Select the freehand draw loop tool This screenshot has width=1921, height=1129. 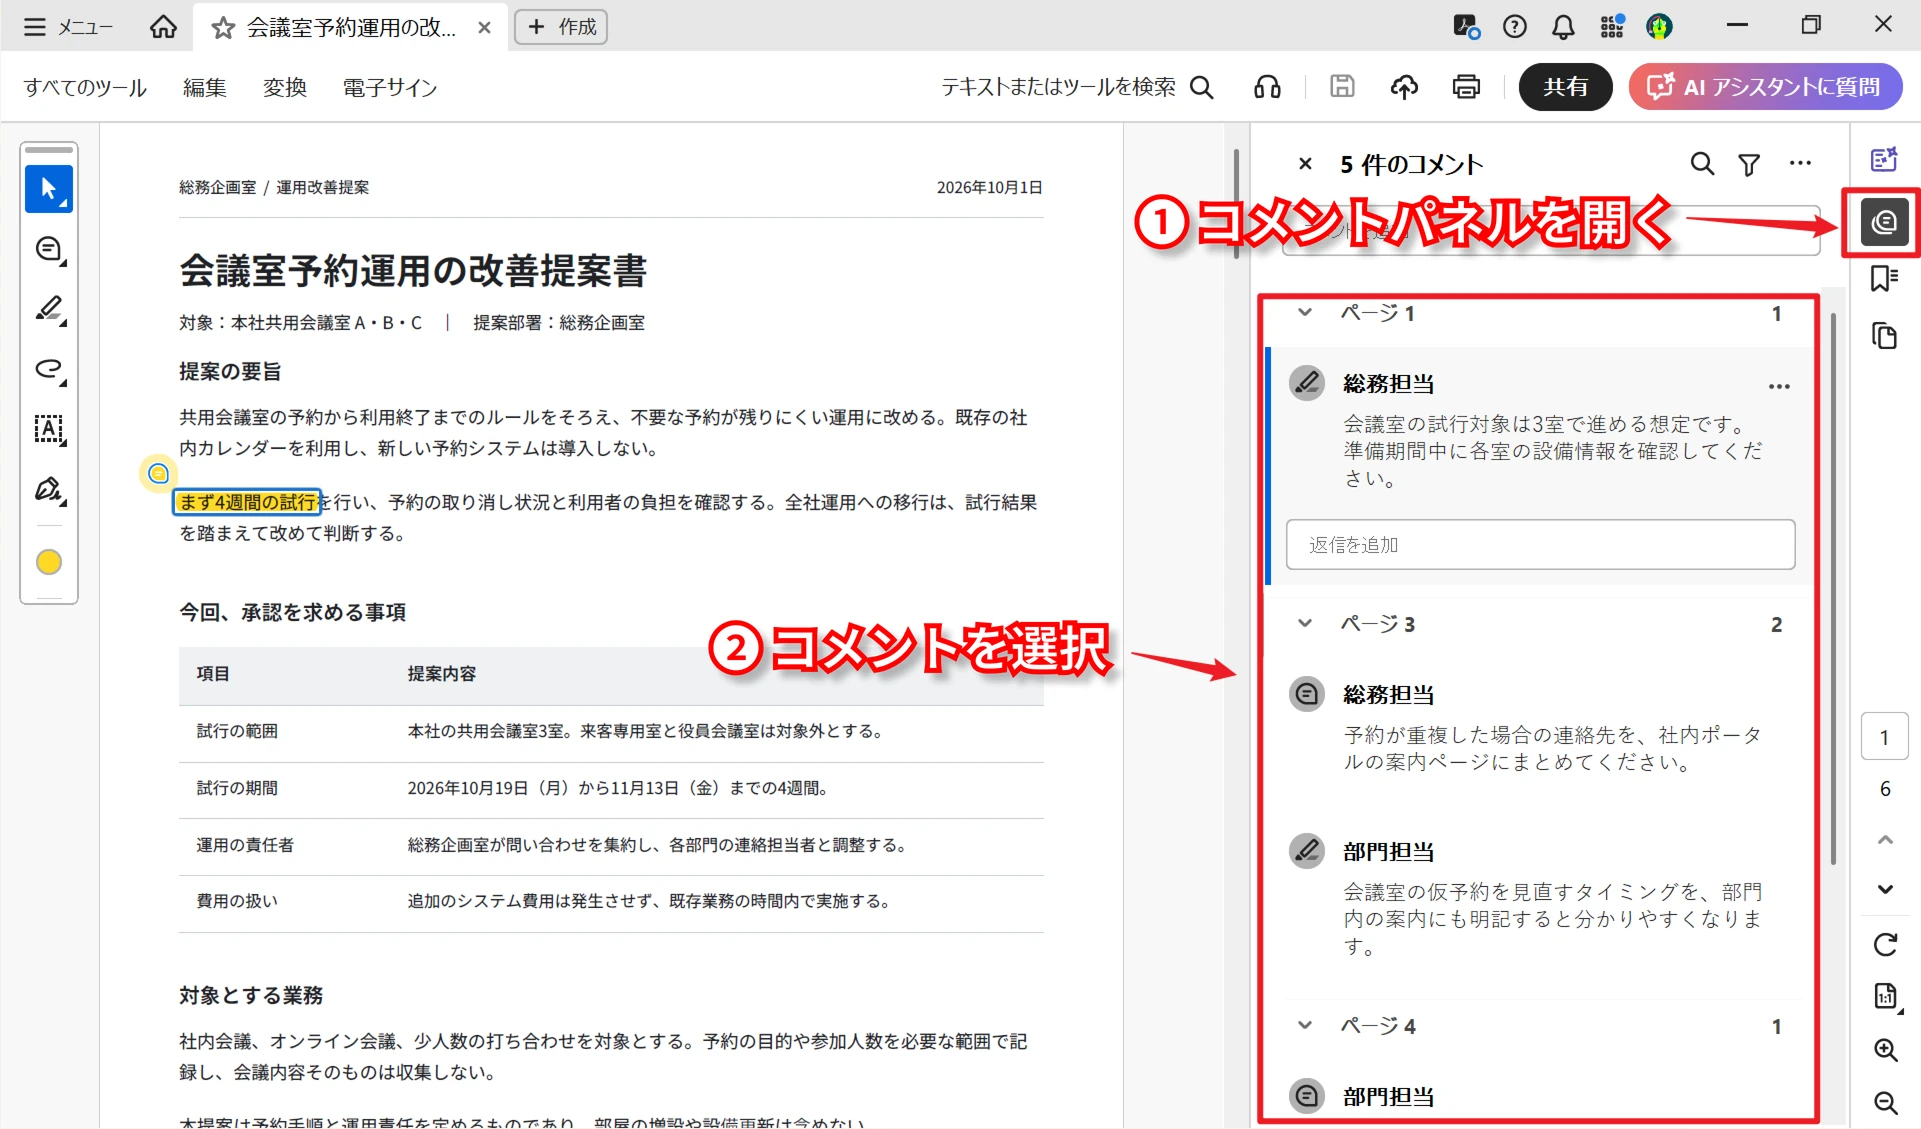[49, 370]
